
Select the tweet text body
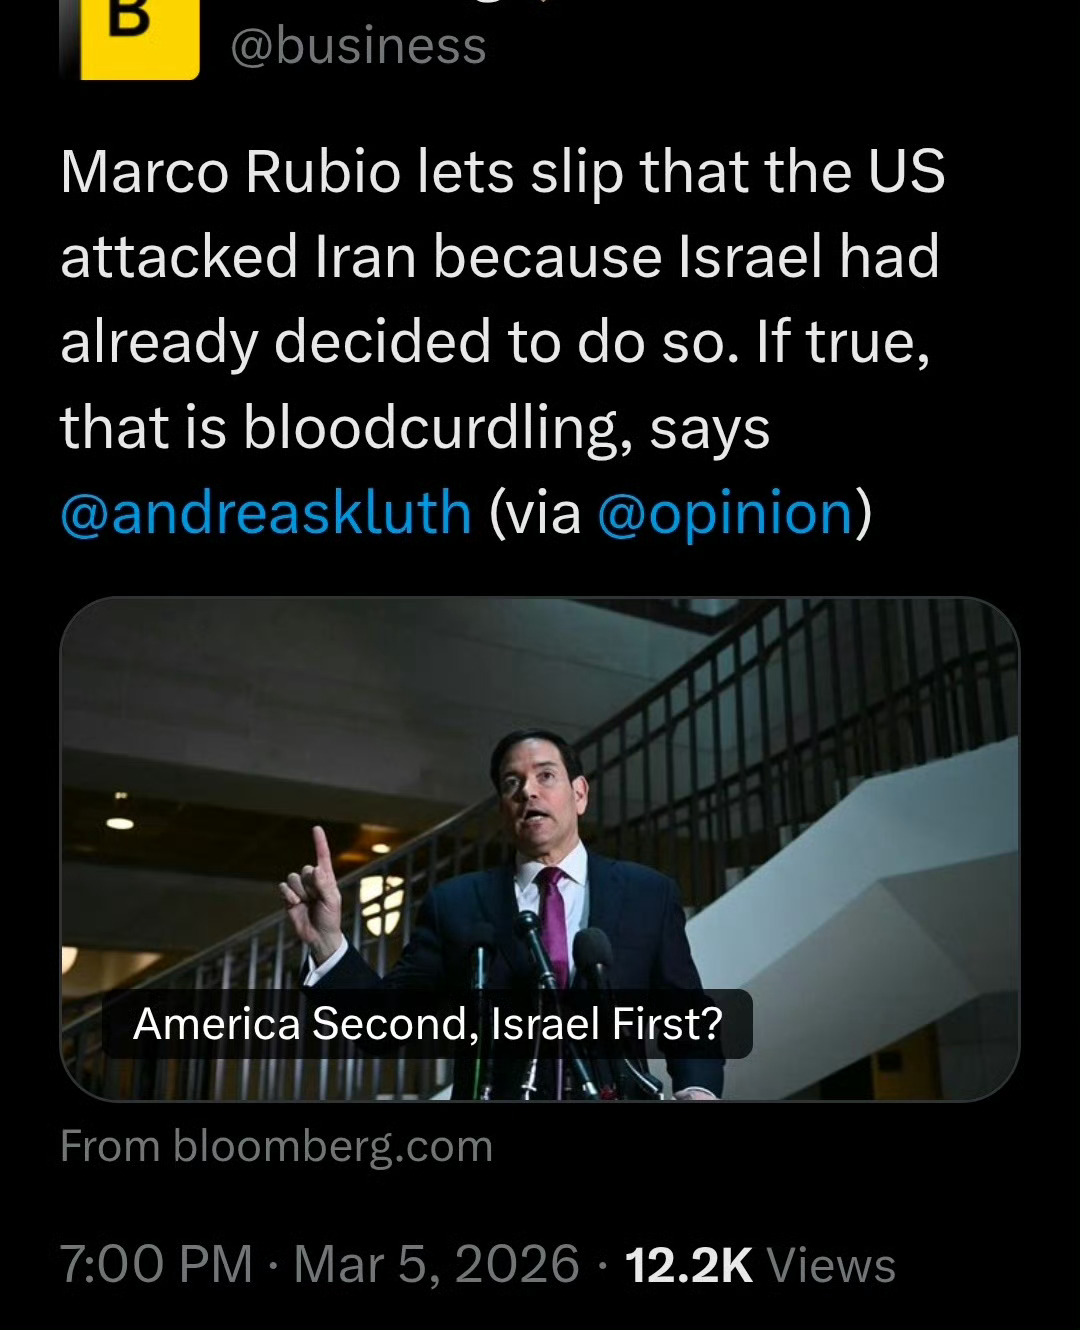pyautogui.click(x=500, y=340)
